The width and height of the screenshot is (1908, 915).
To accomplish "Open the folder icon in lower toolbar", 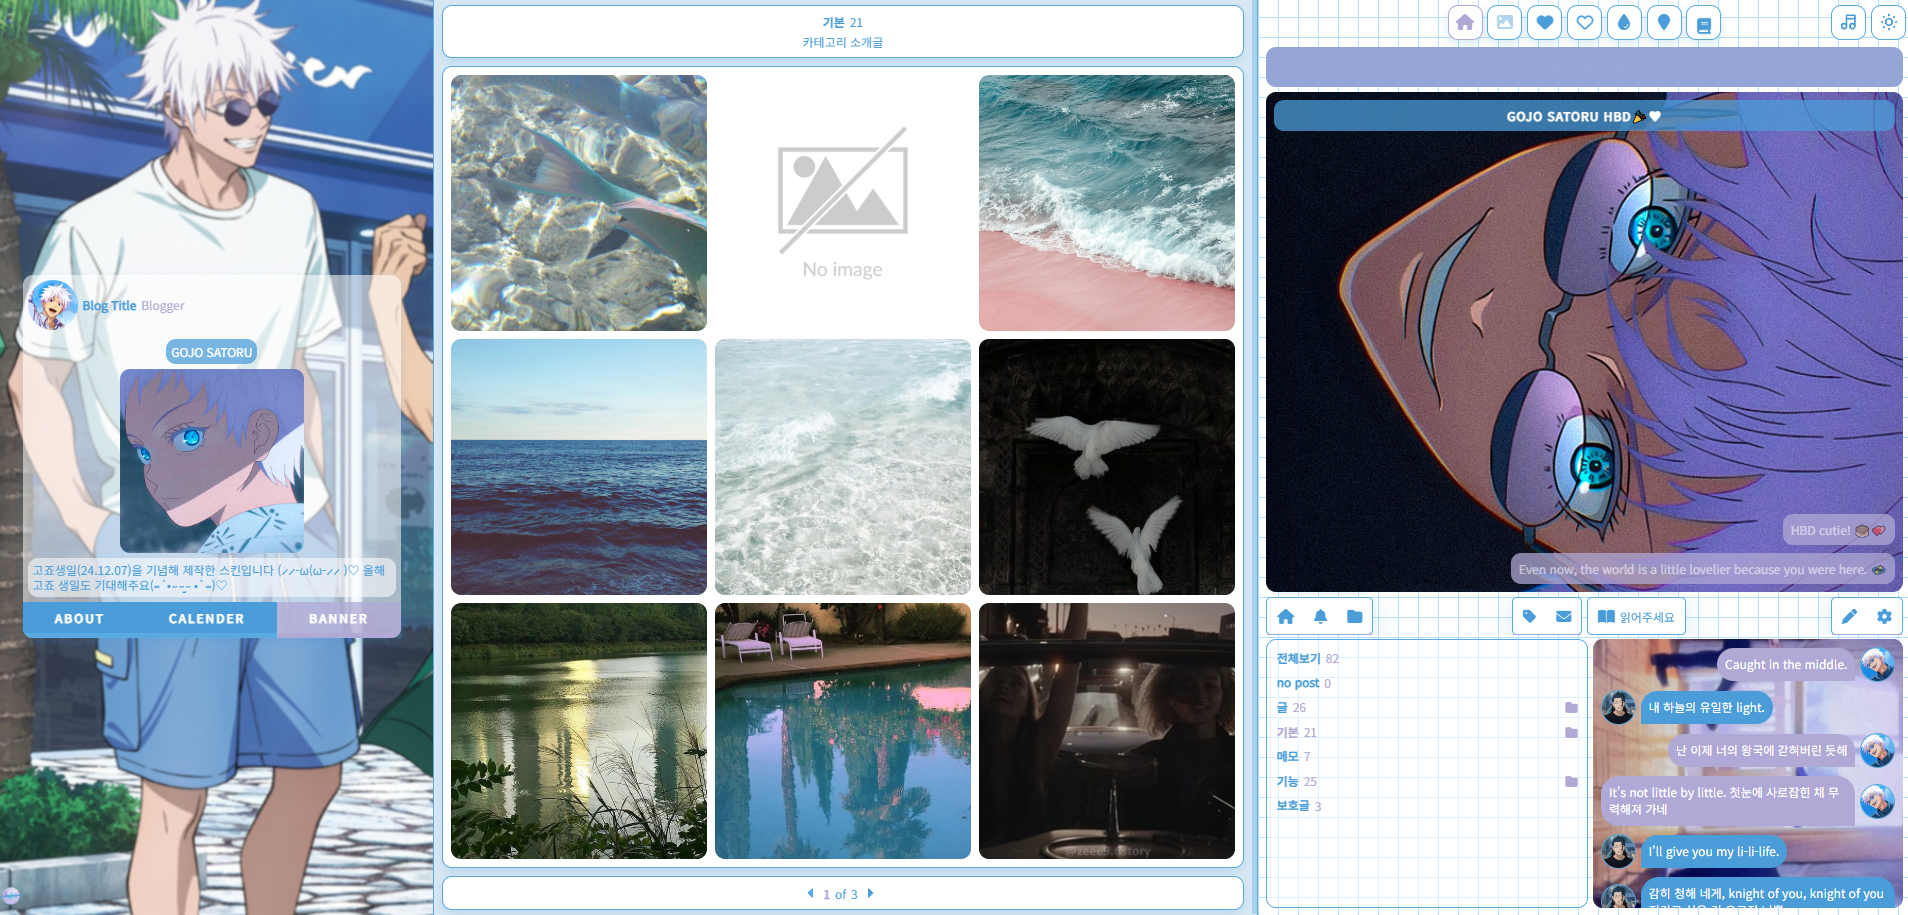I will [1355, 617].
